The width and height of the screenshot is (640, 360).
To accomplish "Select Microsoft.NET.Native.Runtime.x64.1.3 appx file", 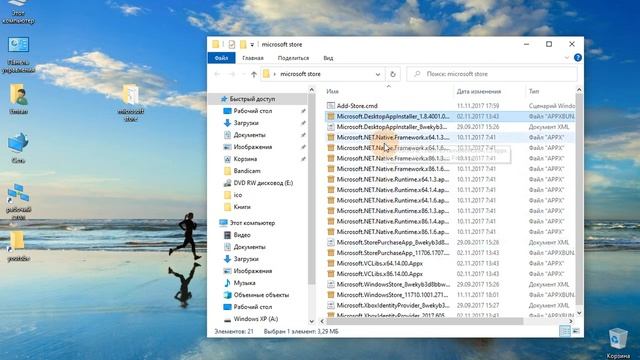I will (x=393, y=179).
